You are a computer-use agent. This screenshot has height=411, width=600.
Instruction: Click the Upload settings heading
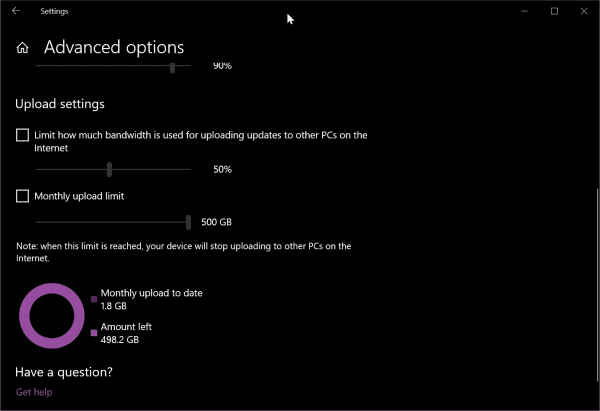coord(60,104)
